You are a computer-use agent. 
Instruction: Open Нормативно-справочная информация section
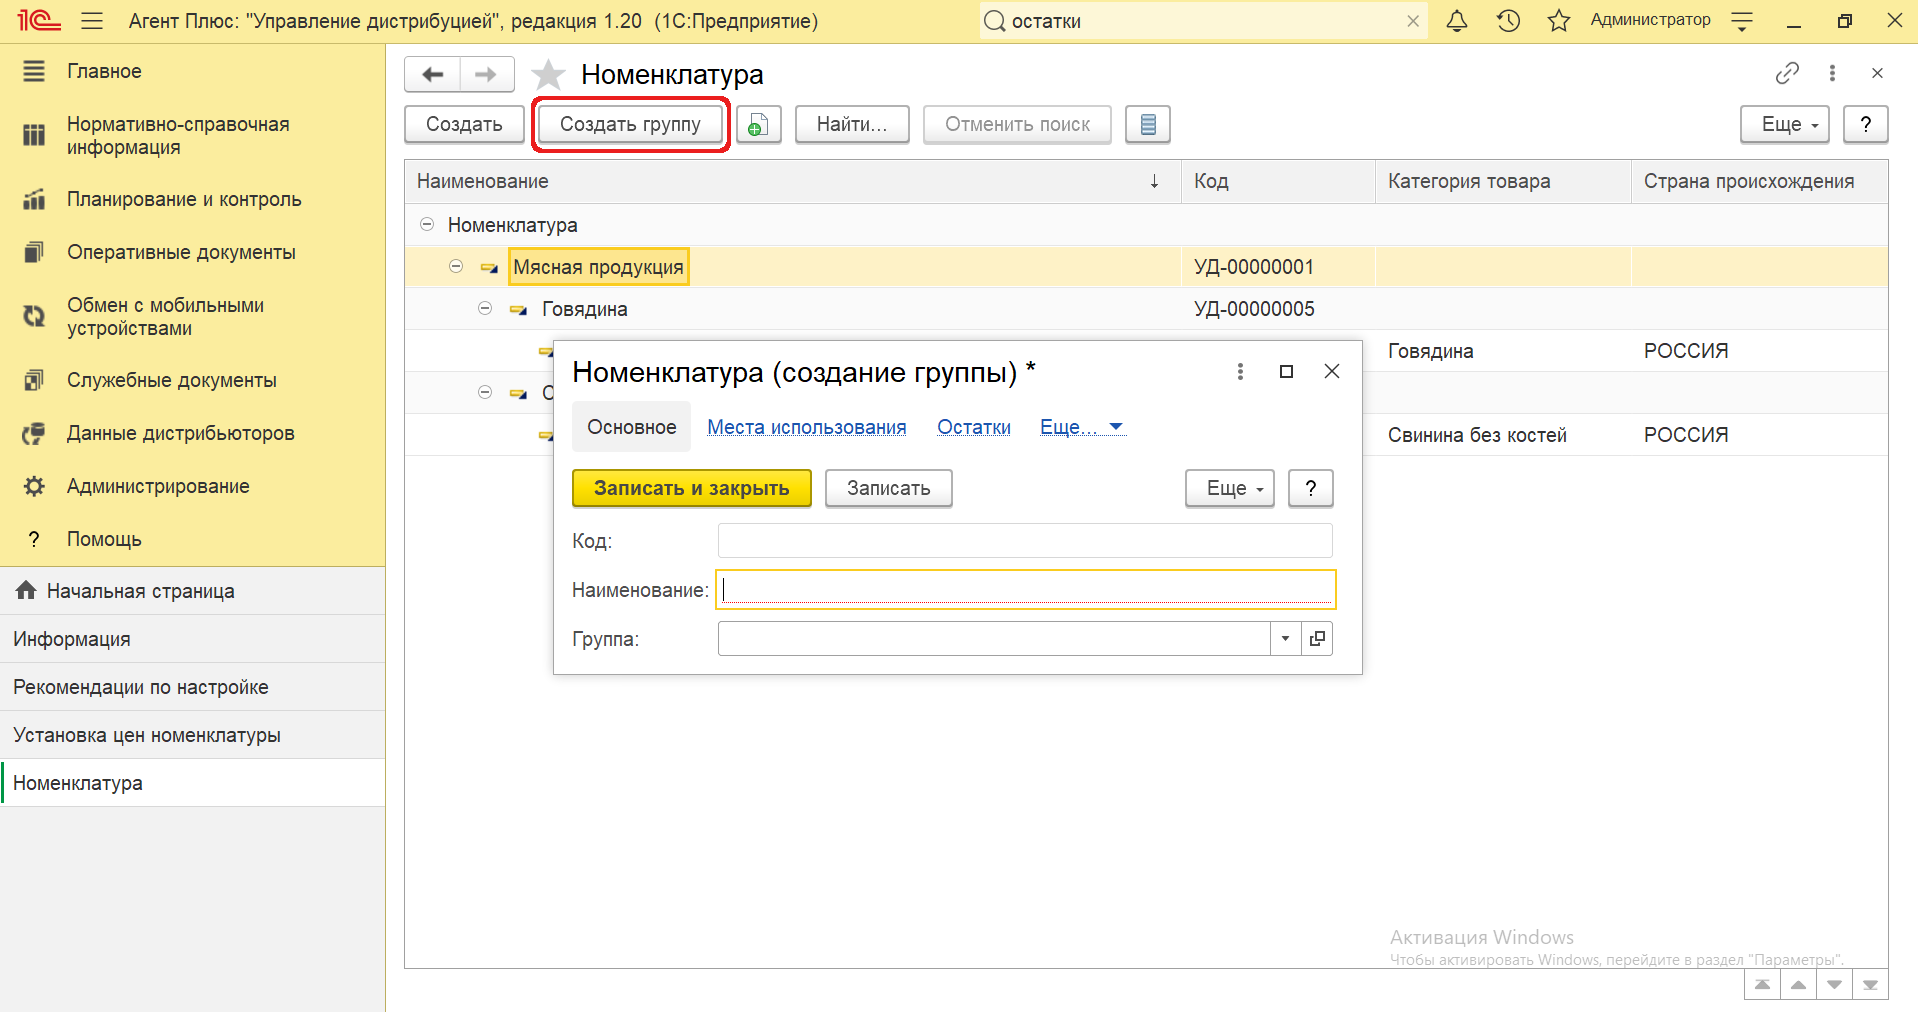click(x=178, y=135)
